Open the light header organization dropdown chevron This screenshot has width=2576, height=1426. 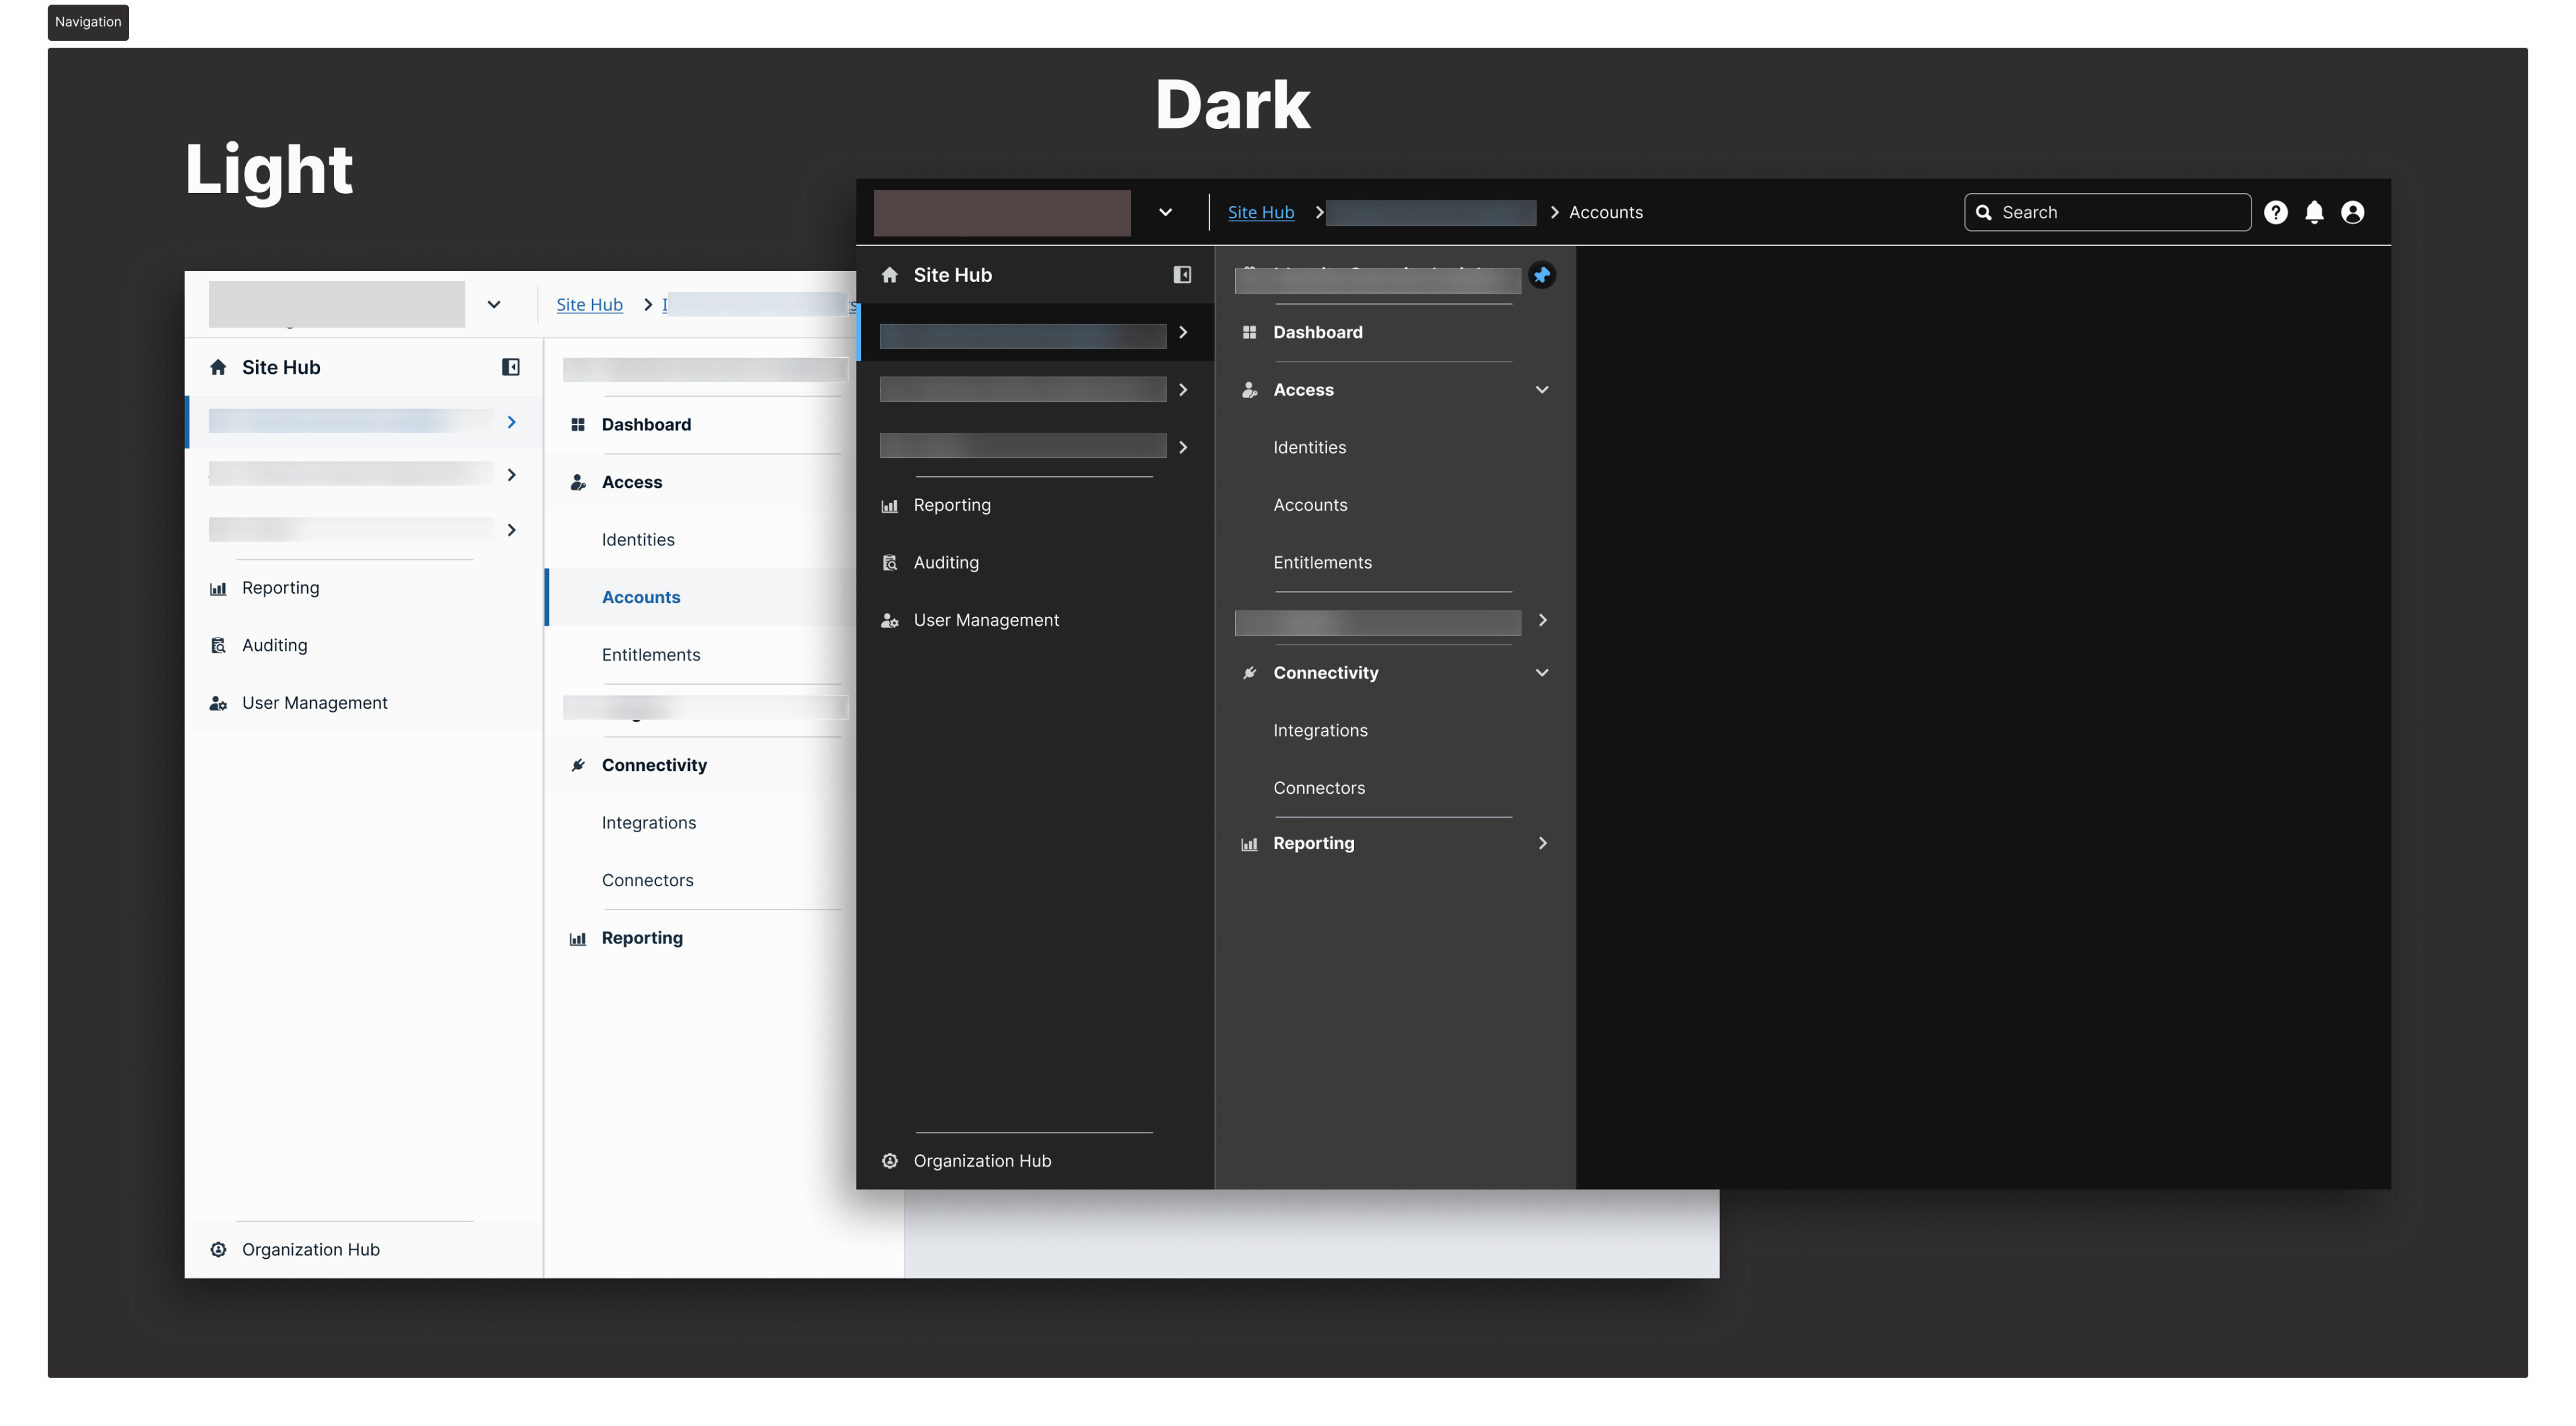(x=493, y=305)
